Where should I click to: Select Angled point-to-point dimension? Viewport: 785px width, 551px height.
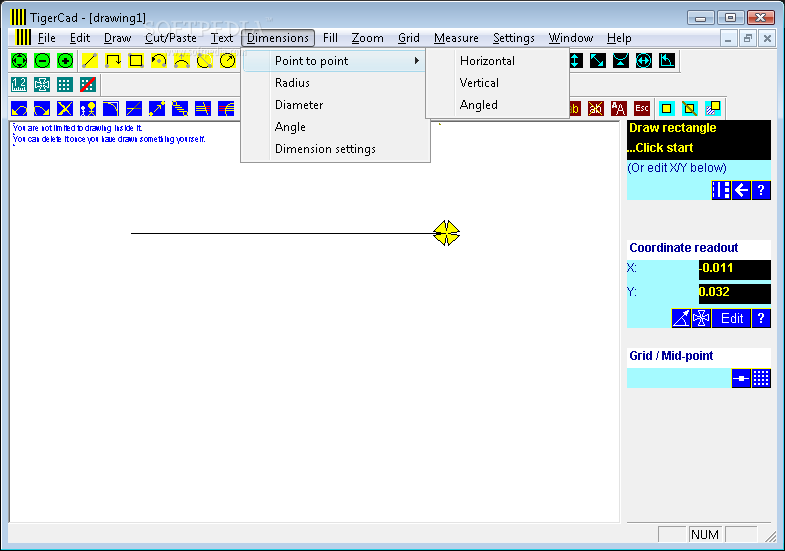pos(498,105)
